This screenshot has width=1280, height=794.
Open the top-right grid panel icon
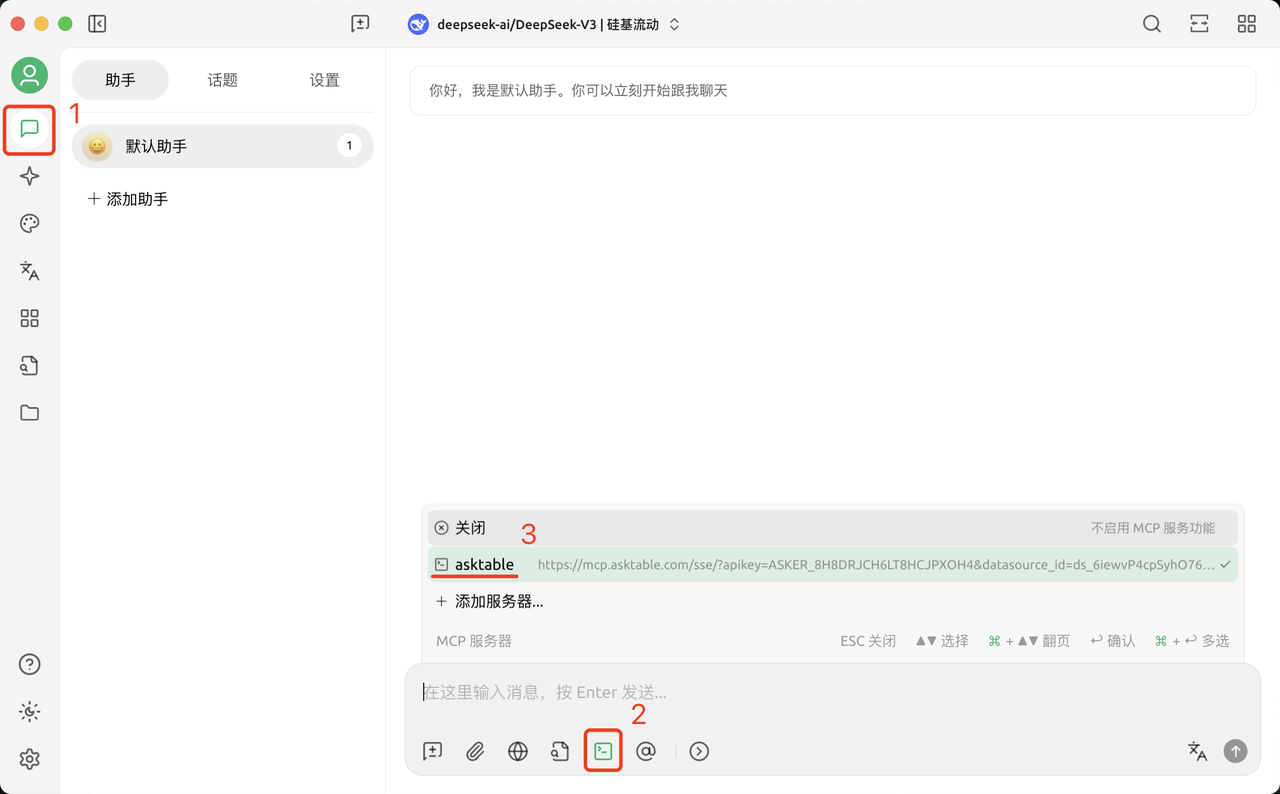[1247, 24]
